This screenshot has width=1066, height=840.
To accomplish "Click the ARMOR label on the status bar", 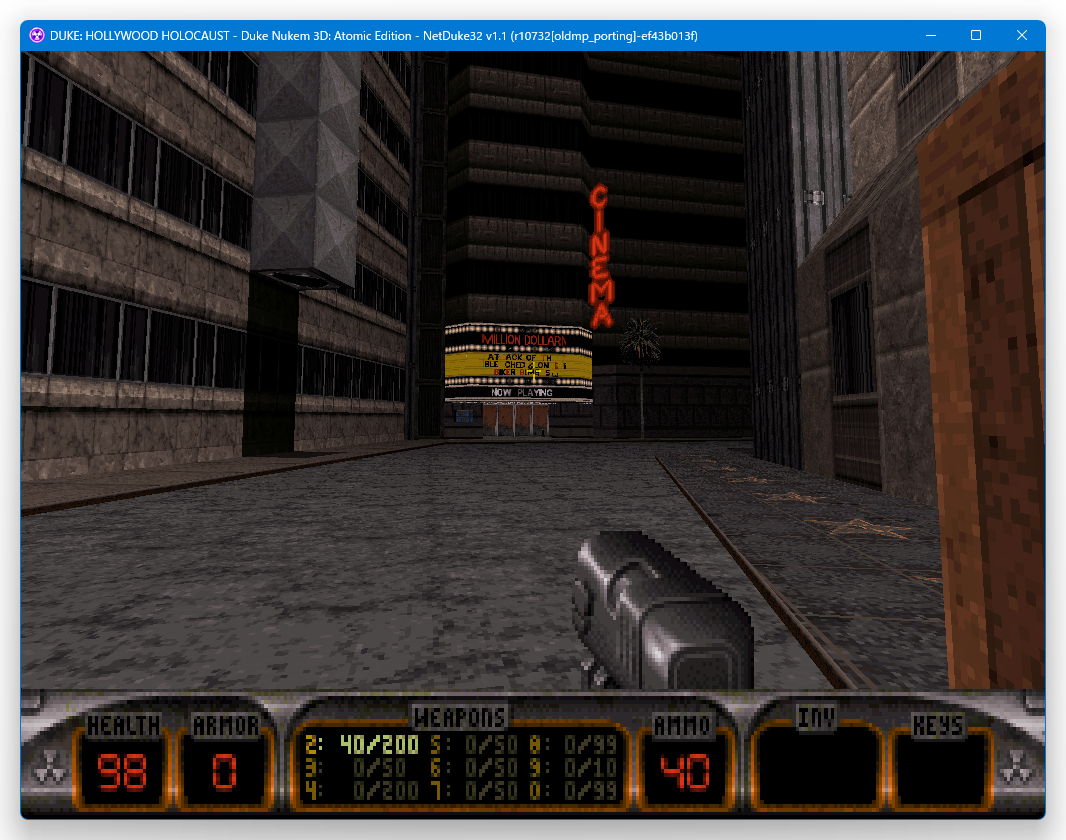I will click(226, 726).
